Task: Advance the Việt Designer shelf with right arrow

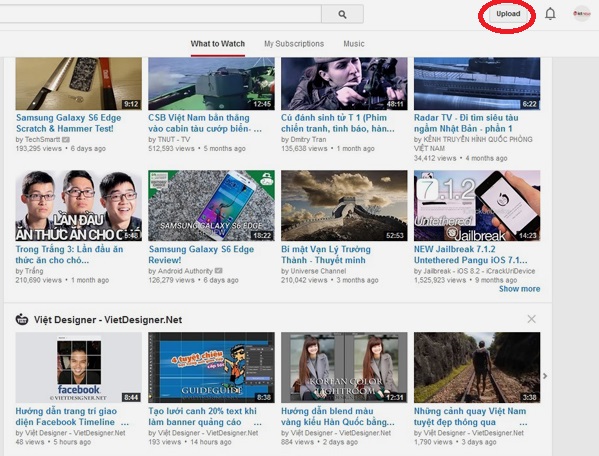Action: coord(545,376)
